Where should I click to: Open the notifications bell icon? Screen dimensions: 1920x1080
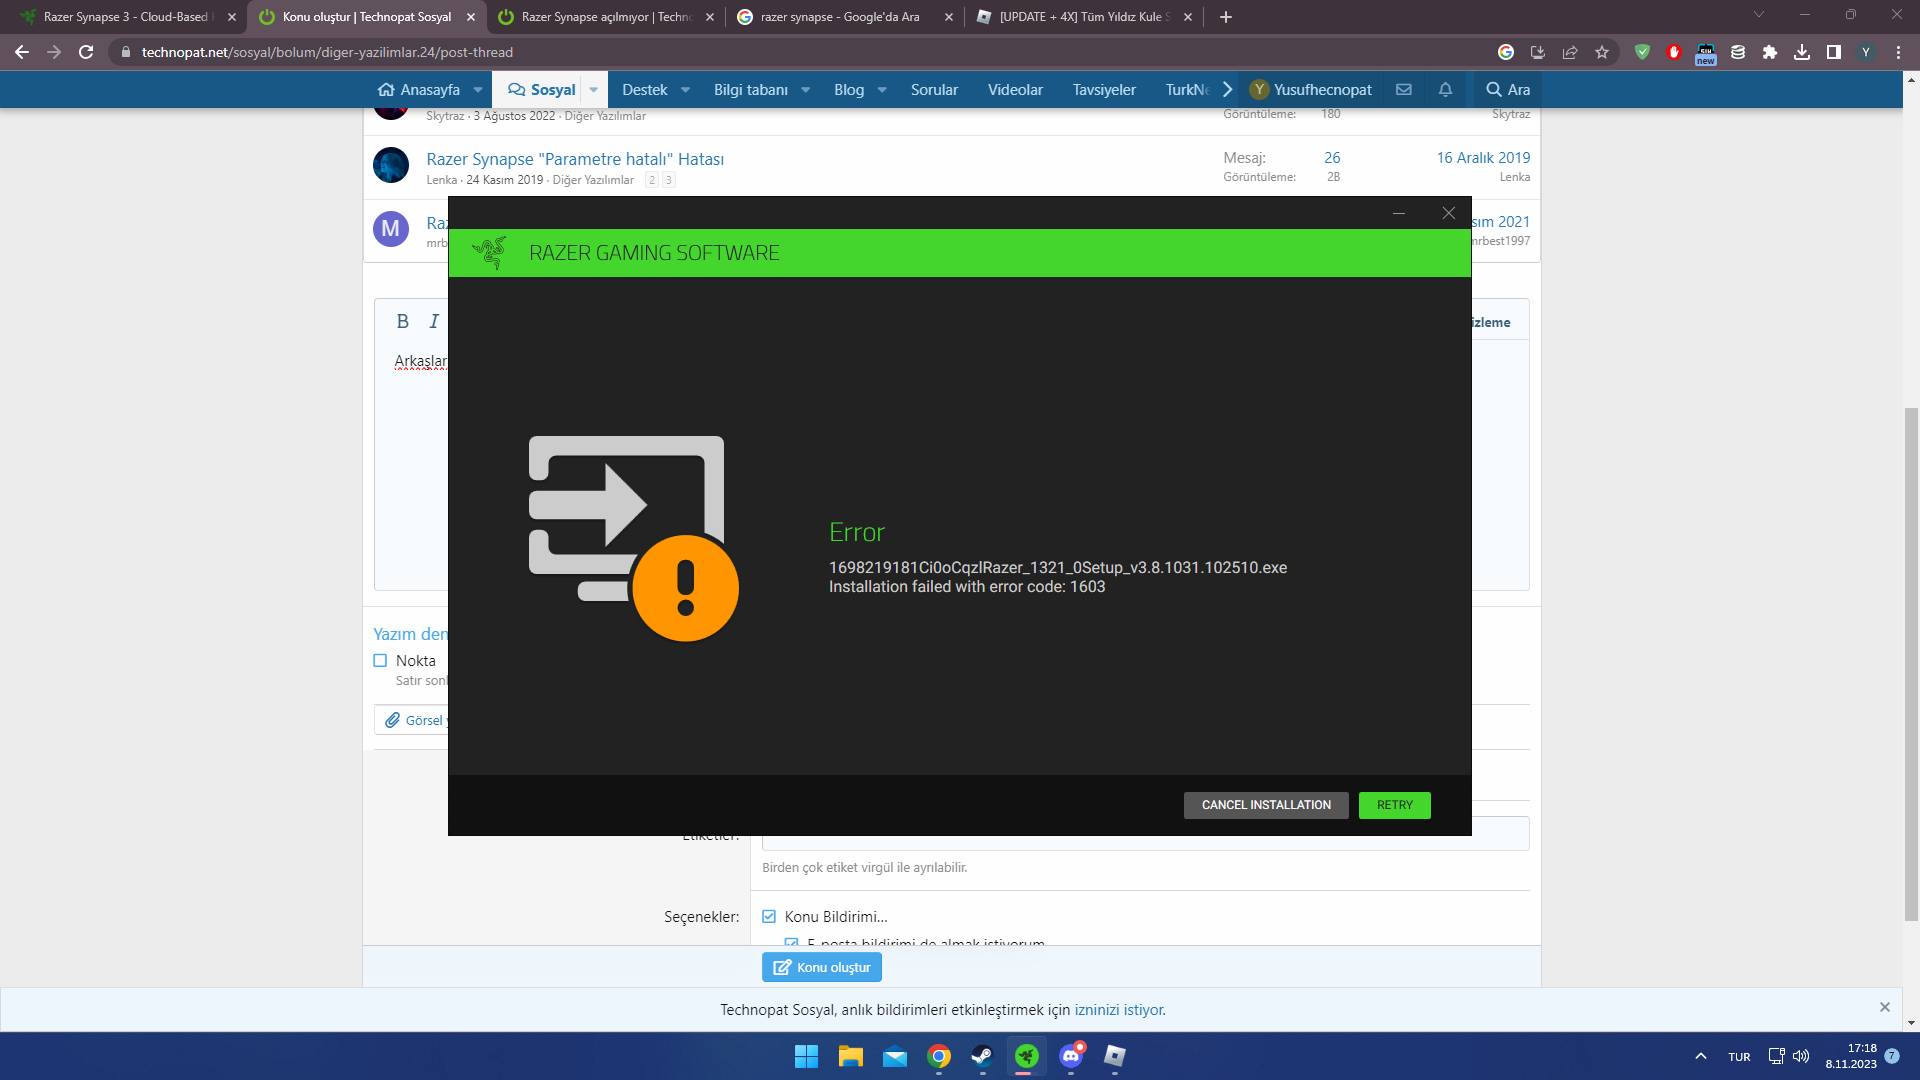click(1445, 90)
